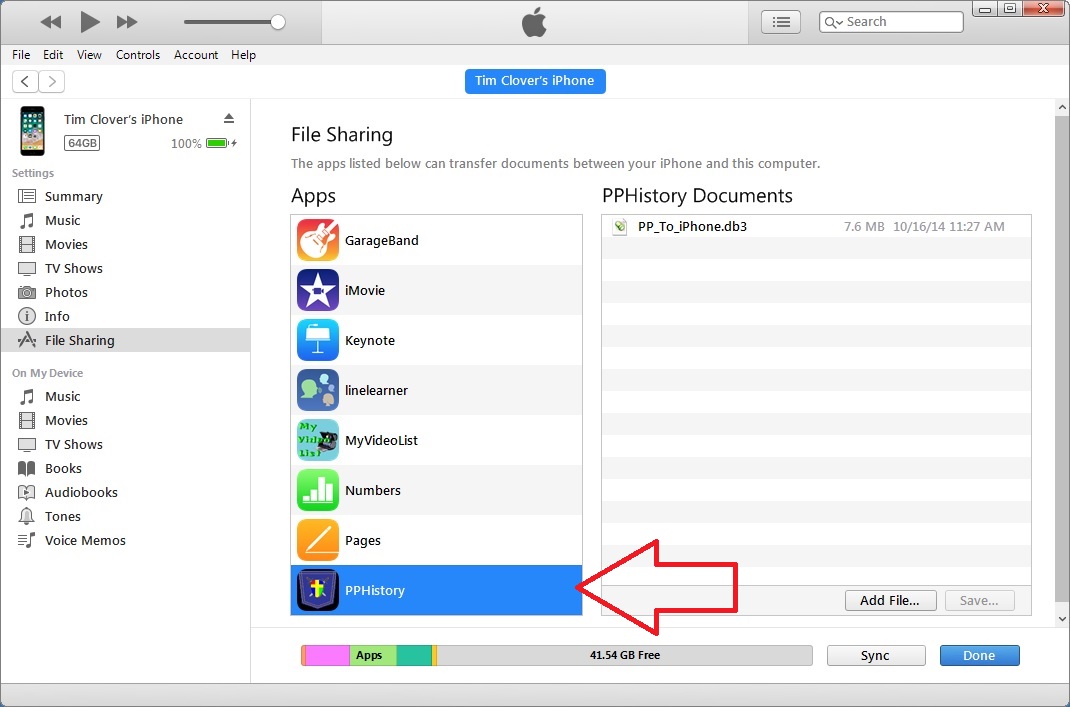Select TV Shows icon under Settings

coord(27,269)
